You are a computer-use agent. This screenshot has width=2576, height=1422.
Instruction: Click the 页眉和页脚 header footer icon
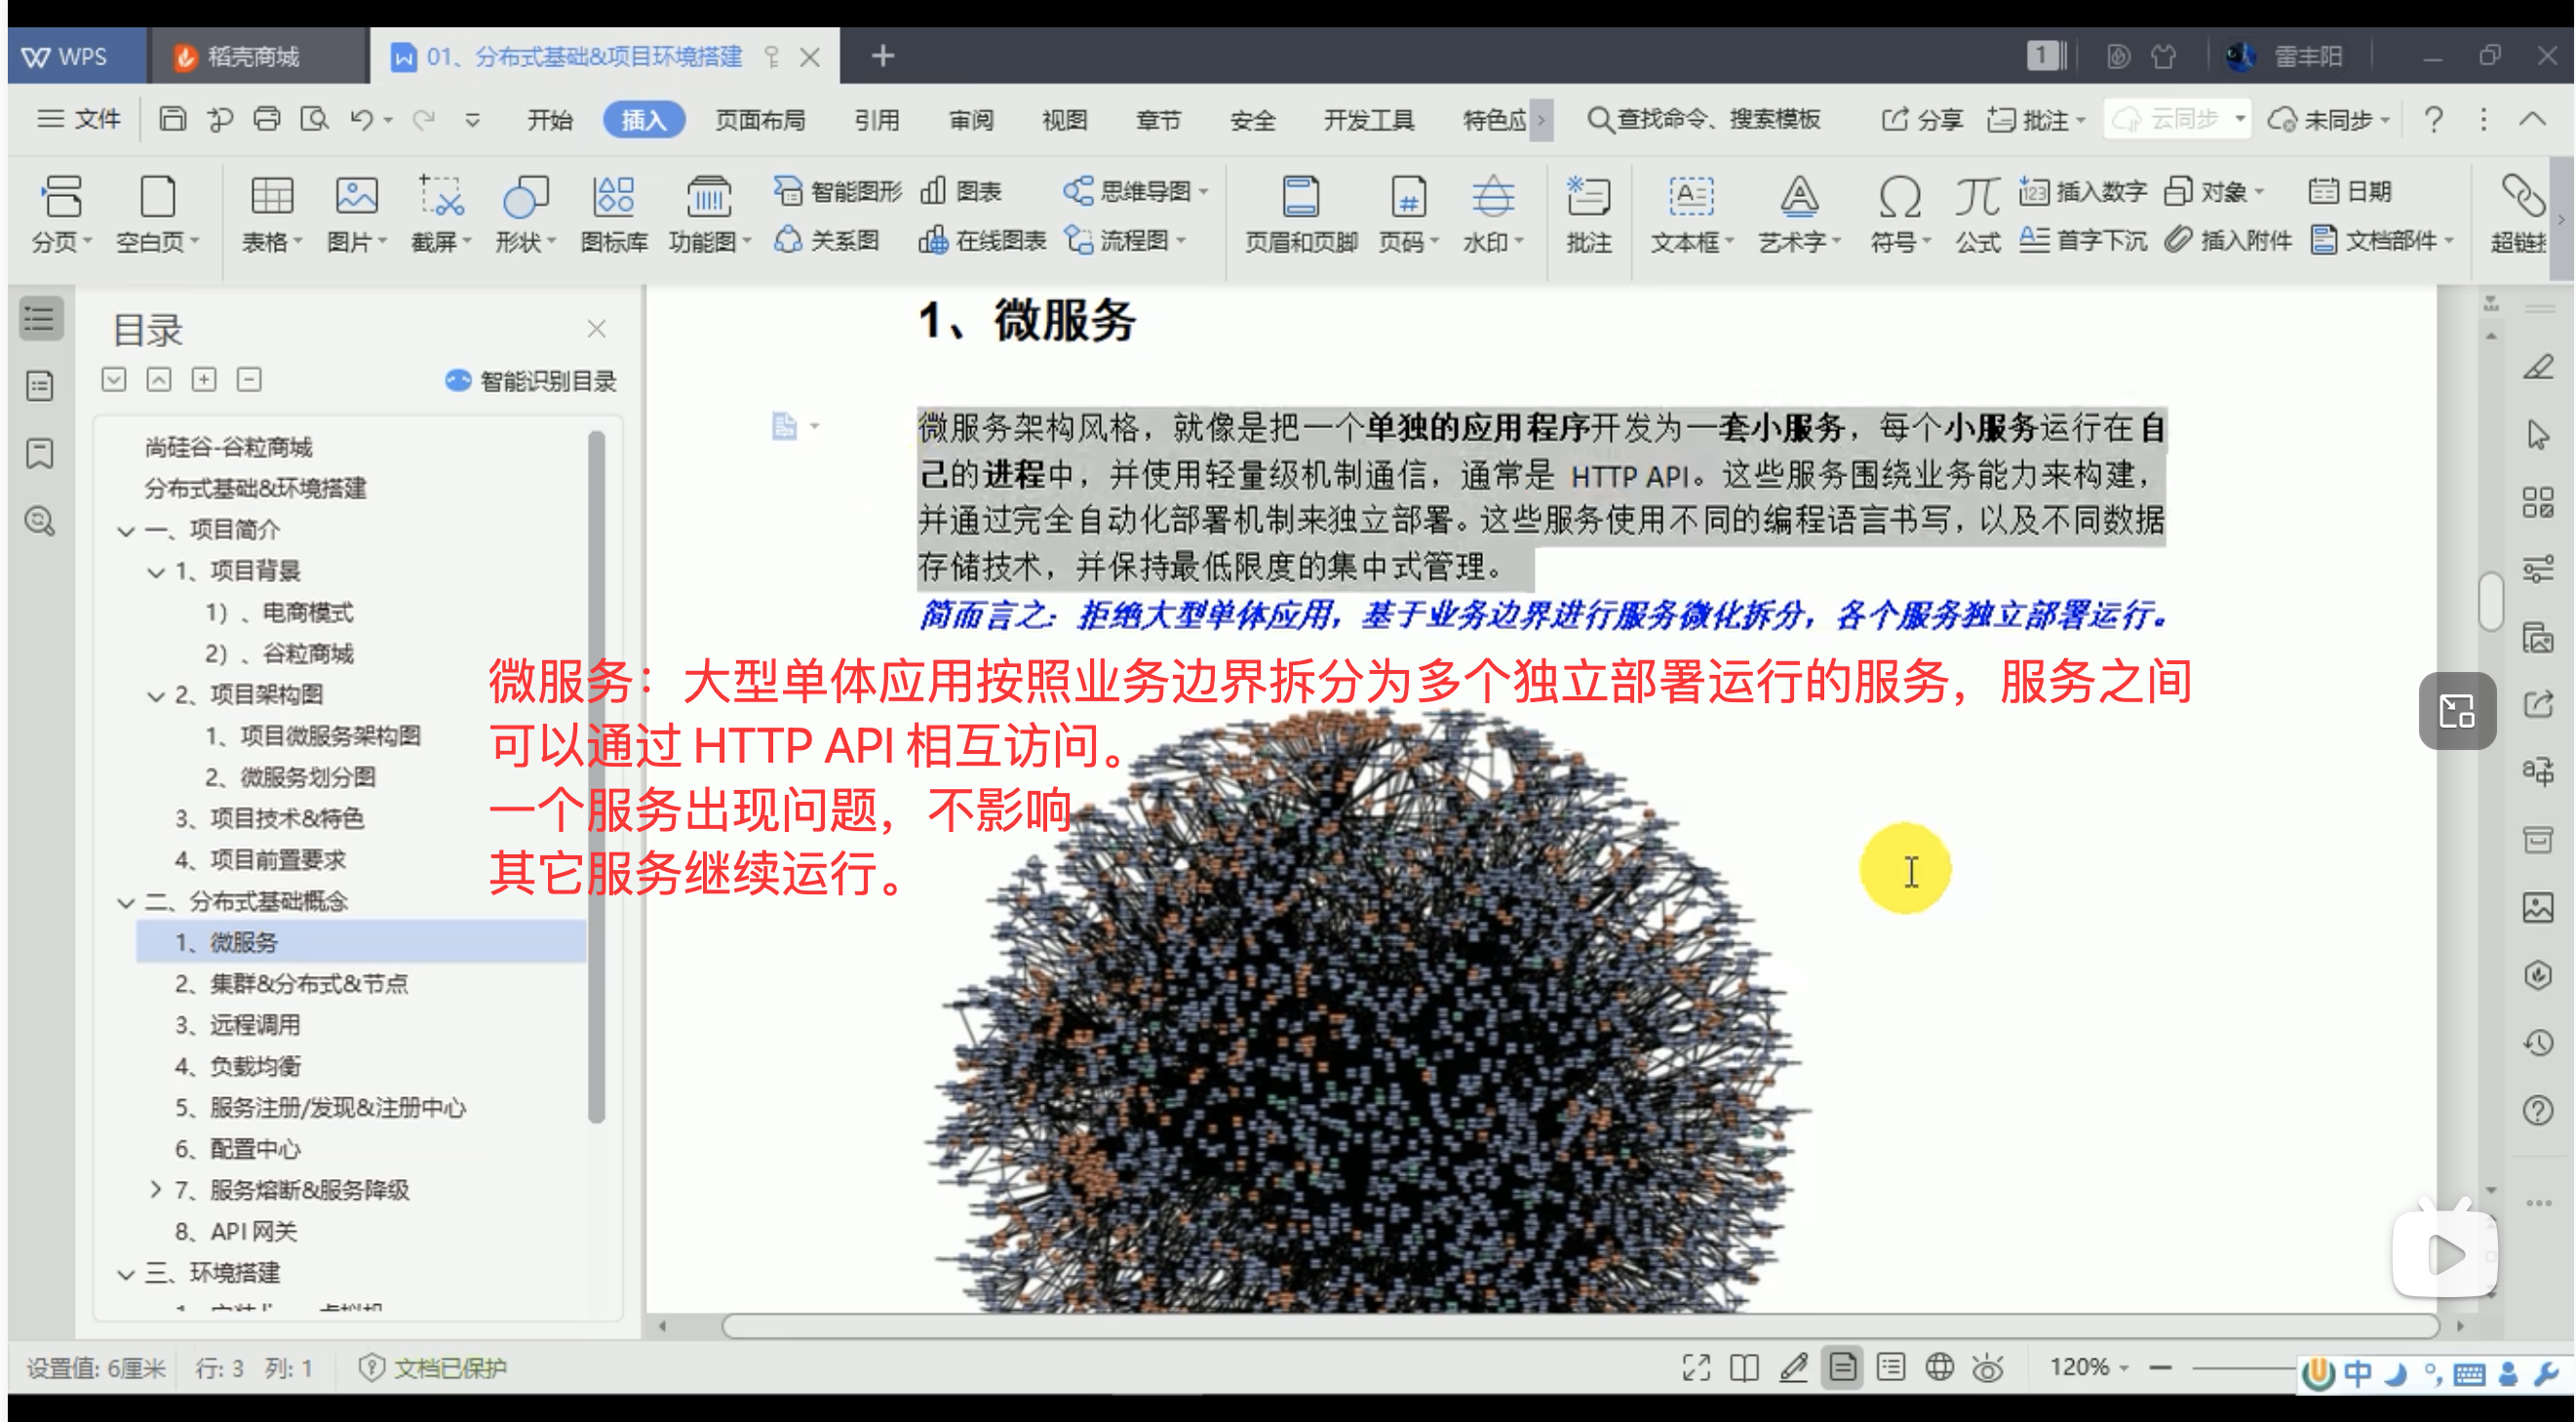1300,198
